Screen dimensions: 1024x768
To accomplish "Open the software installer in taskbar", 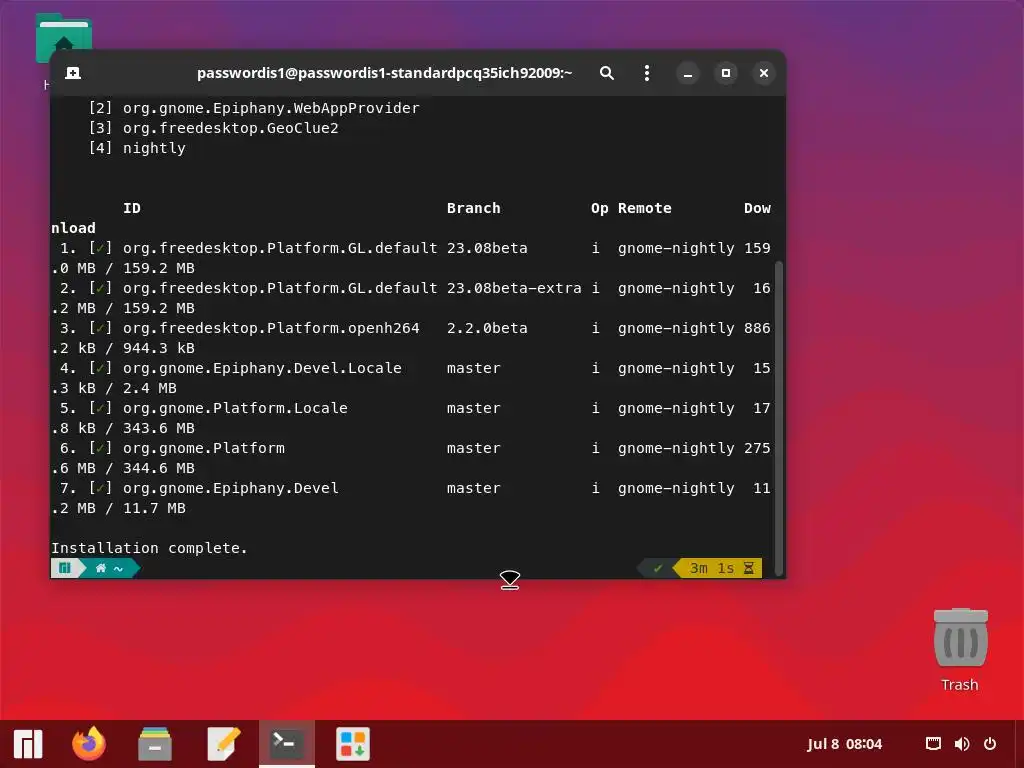I will (x=353, y=744).
